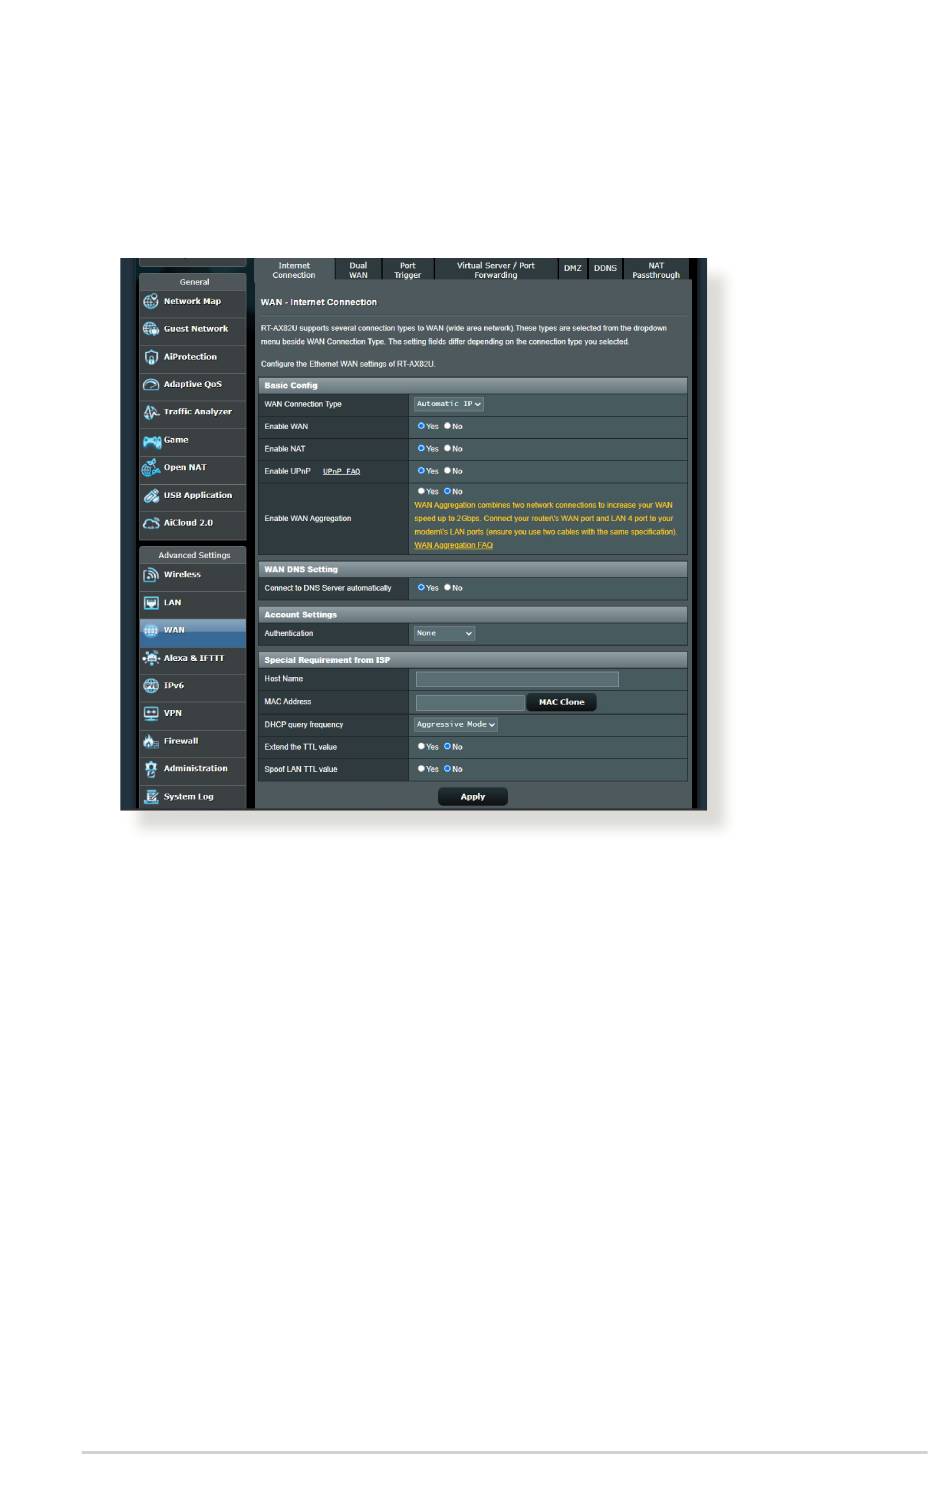Open the IPv6 settings icon

pos(151,686)
